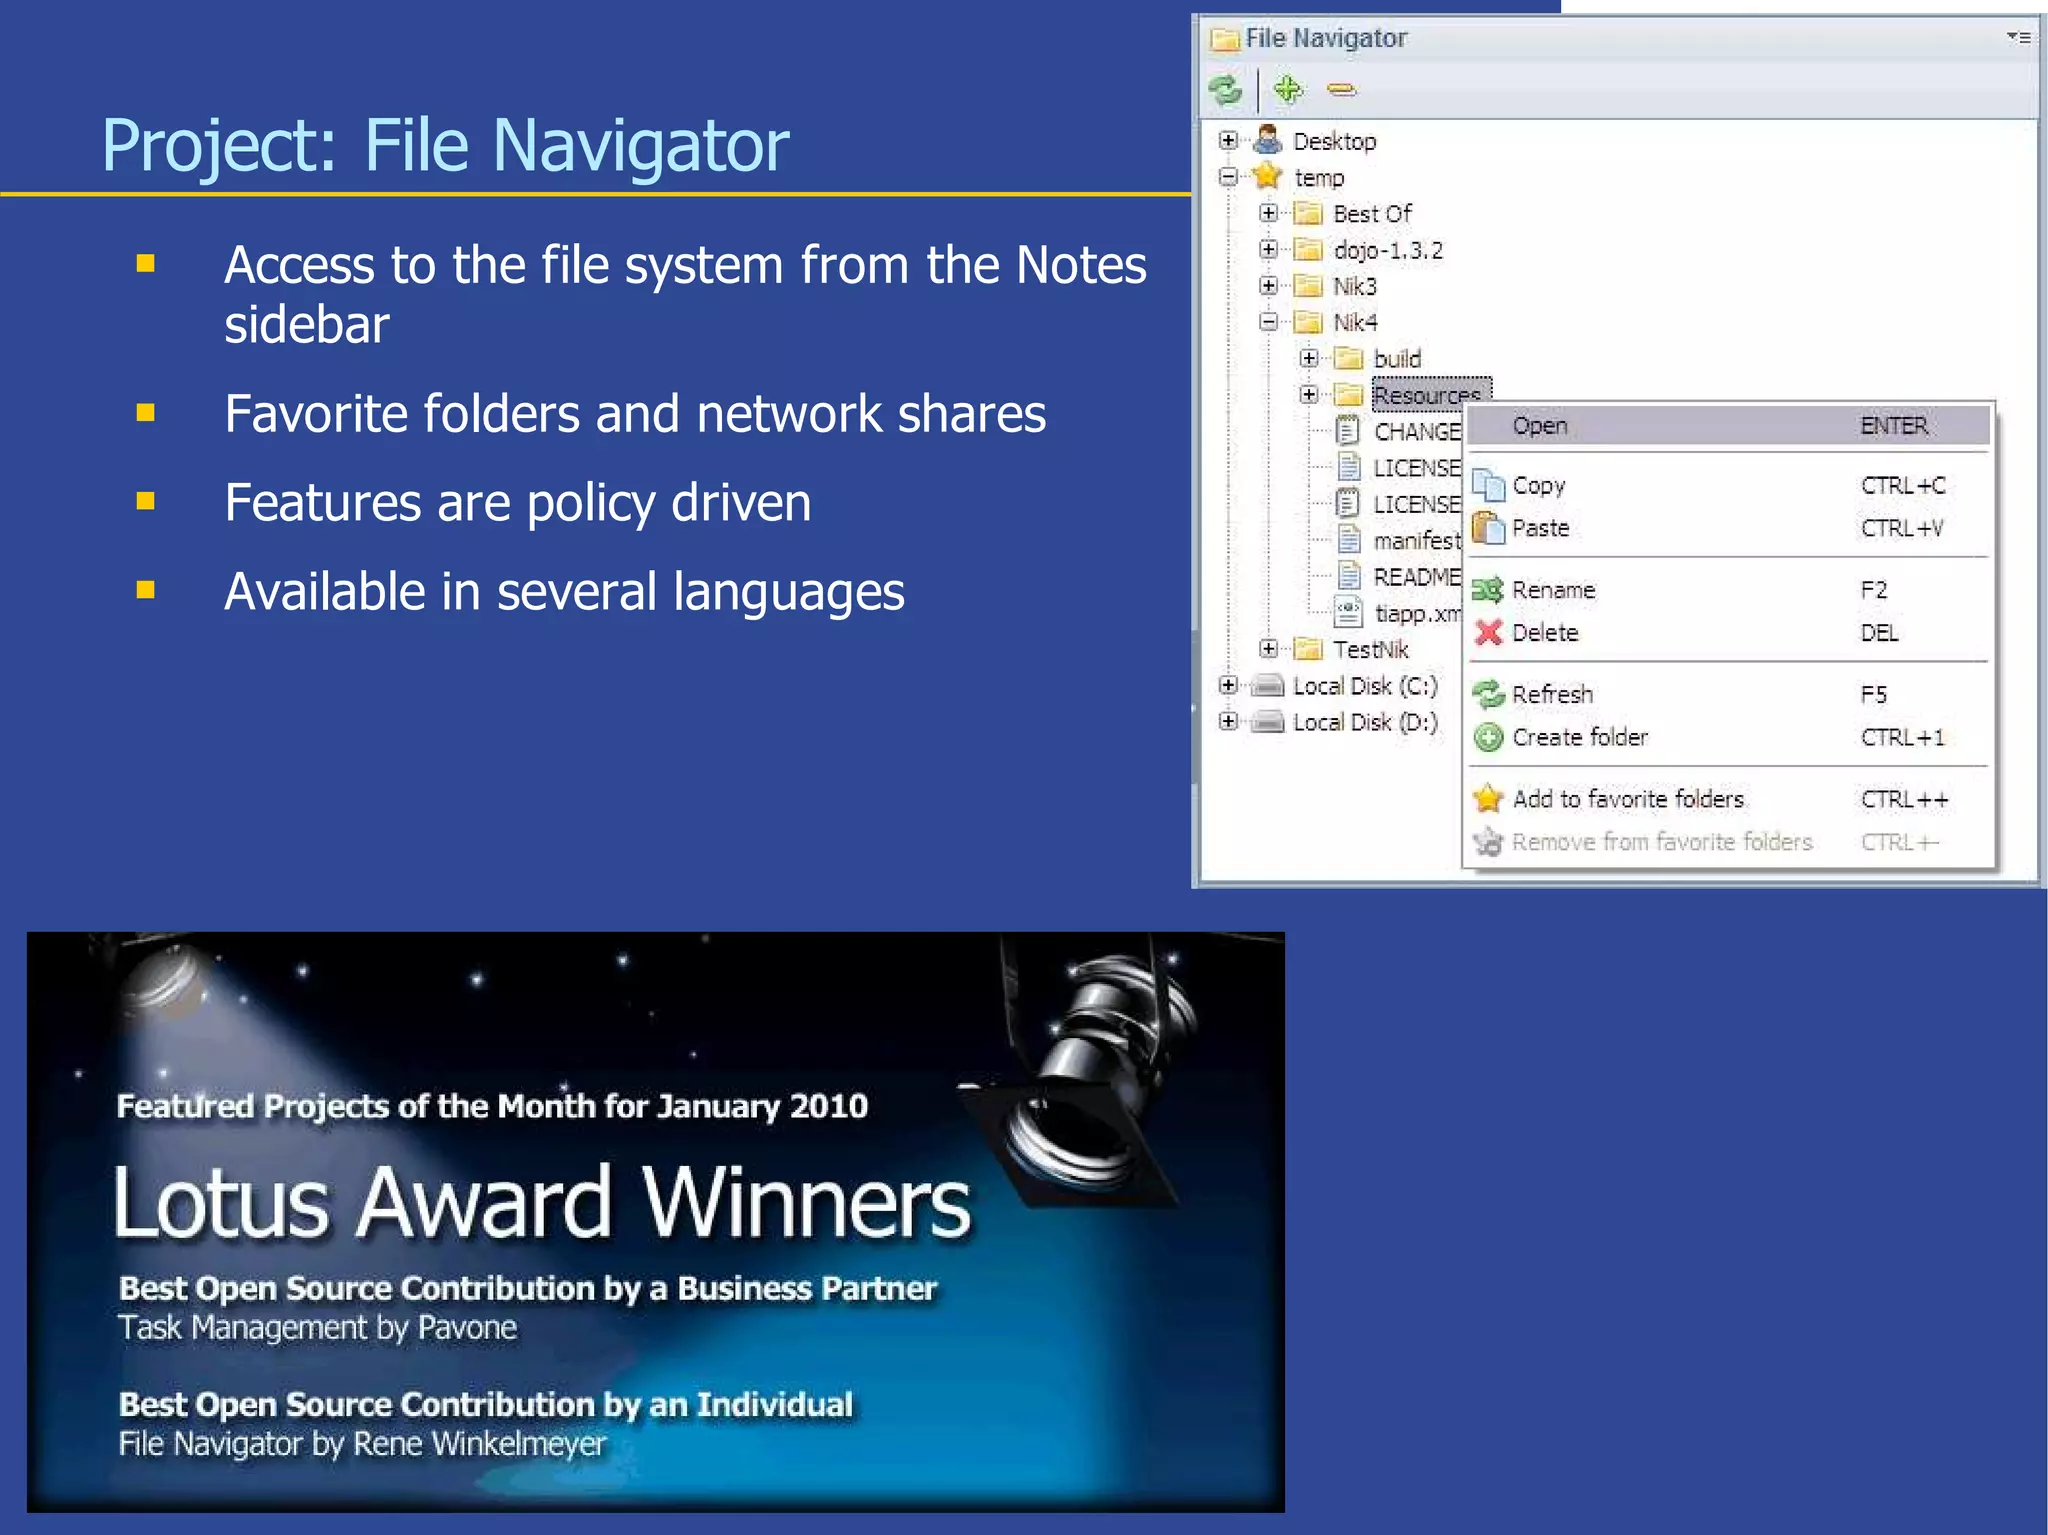The width and height of the screenshot is (2048, 1535).
Task: Click the Nik4 folder icon
Action: tap(1308, 322)
